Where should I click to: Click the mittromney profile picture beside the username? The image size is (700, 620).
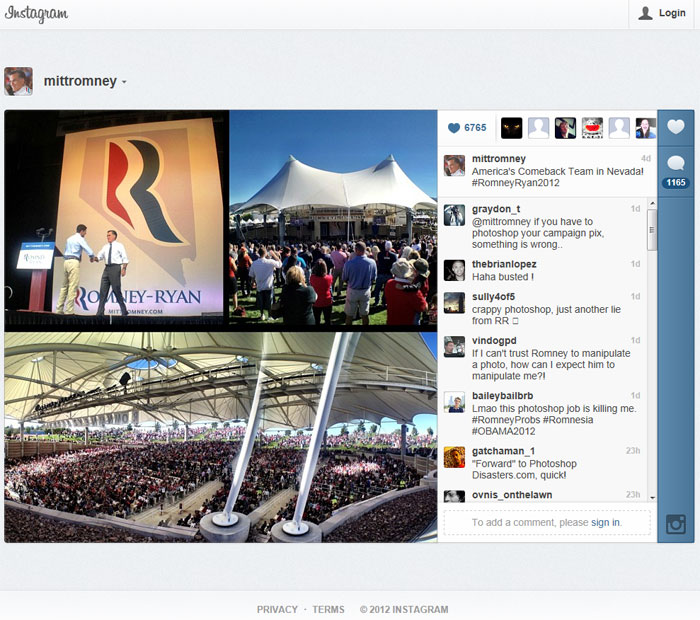(18, 81)
